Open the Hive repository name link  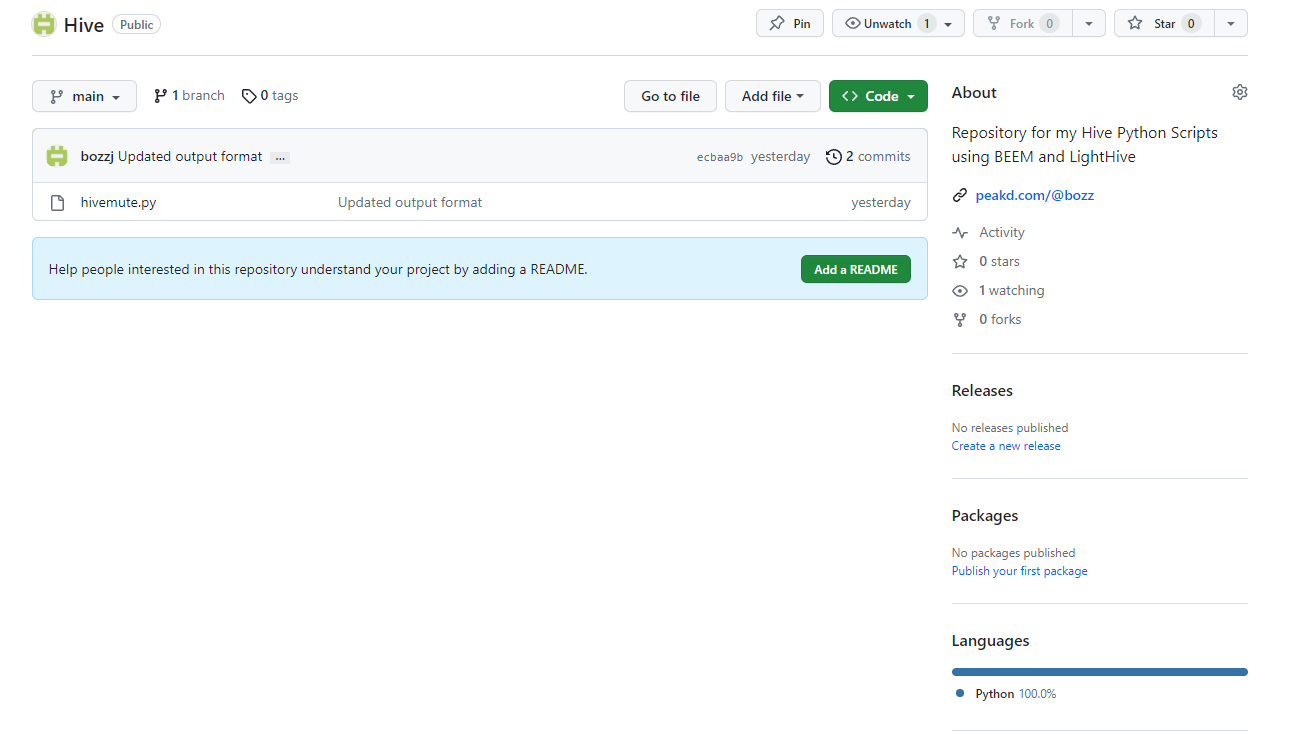click(84, 25)
